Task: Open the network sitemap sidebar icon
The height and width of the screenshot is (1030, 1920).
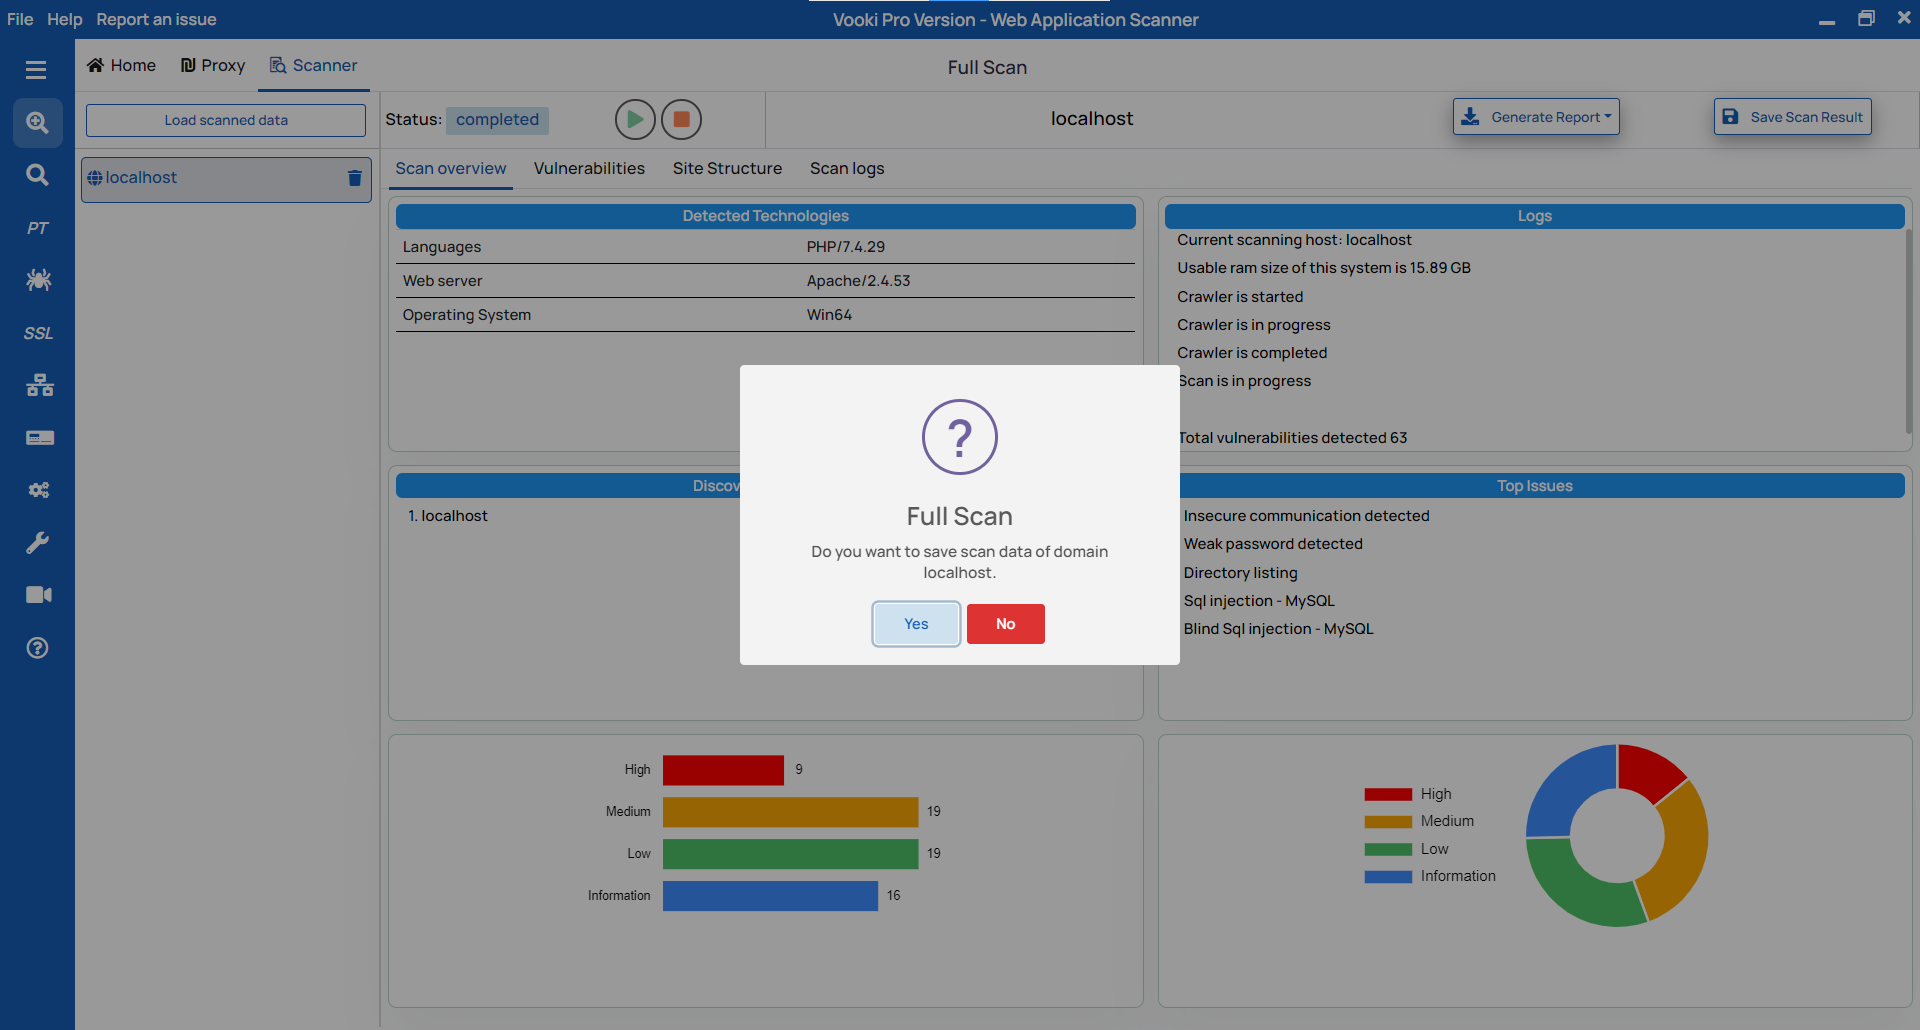Action: click(x=39, y=385)
